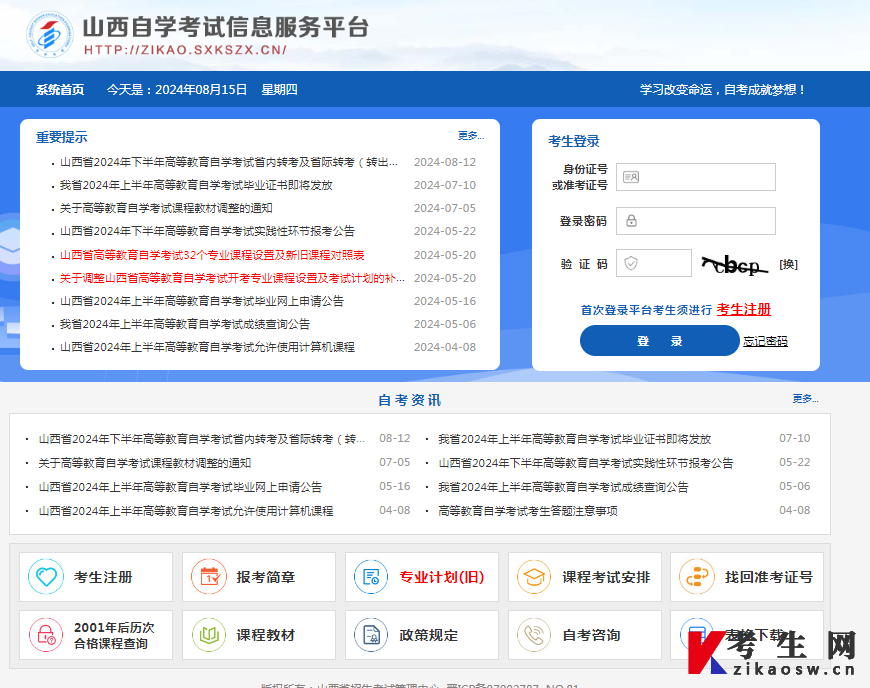This screenshot has height=688, width=870.
Task: Click the platform logo in the header
Action: [48, 37]
